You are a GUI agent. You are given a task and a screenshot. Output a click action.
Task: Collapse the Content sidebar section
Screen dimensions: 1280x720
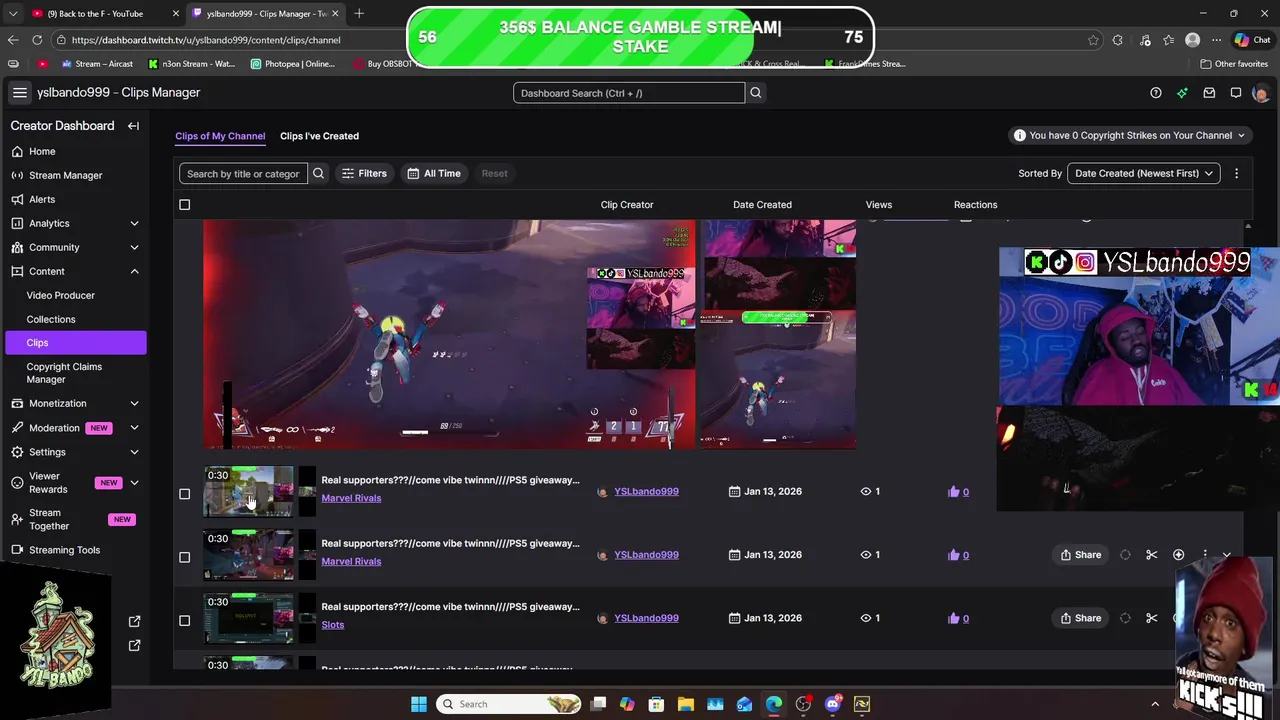[x=134, y=271]
